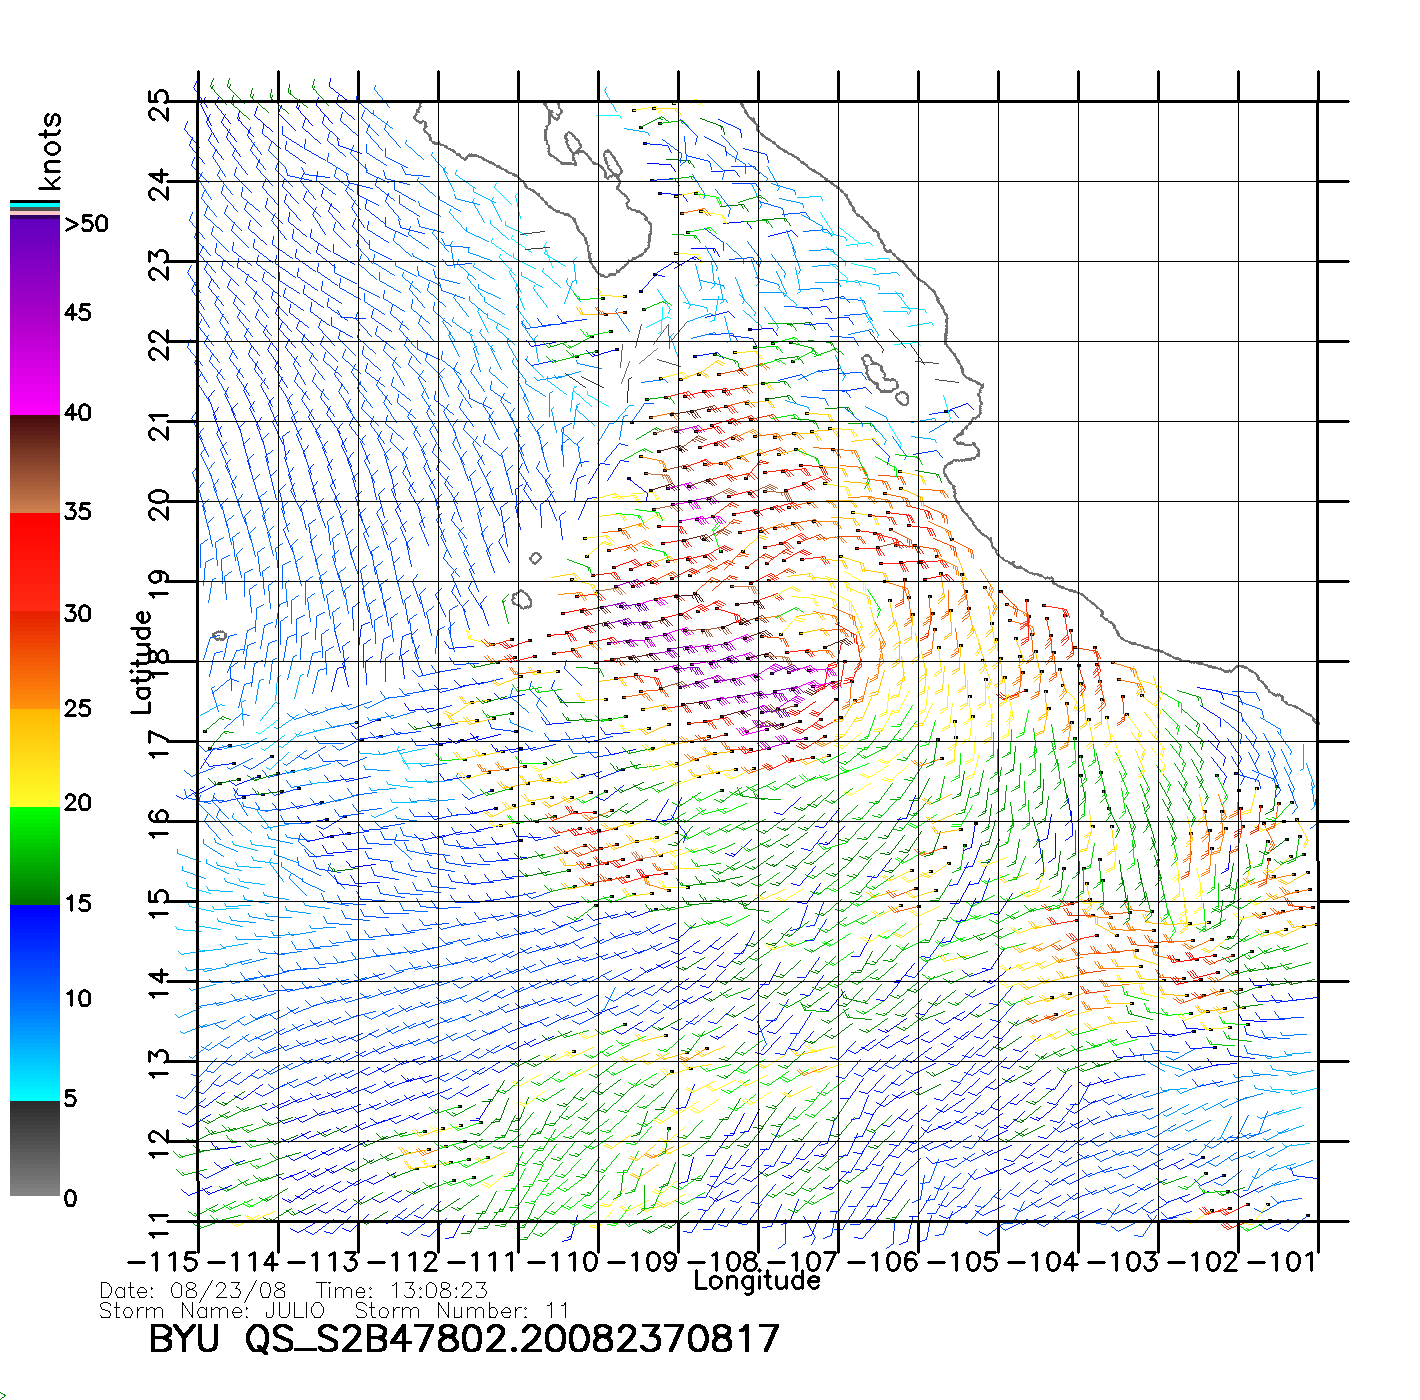1420x1400 pixels.
Task: Click the magenta 40–45 knots color band
Action: (35, 365)
